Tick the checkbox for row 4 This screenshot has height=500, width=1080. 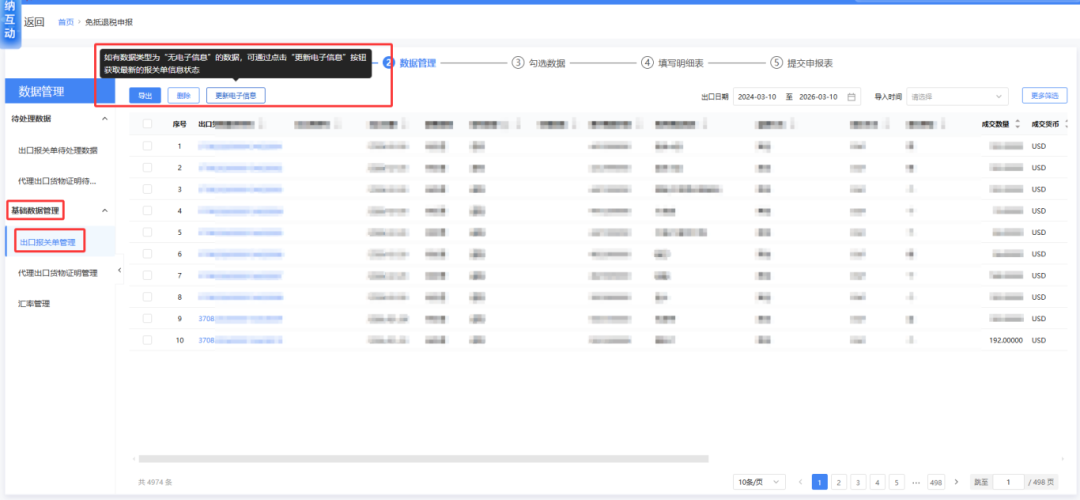tap(147, 211)
